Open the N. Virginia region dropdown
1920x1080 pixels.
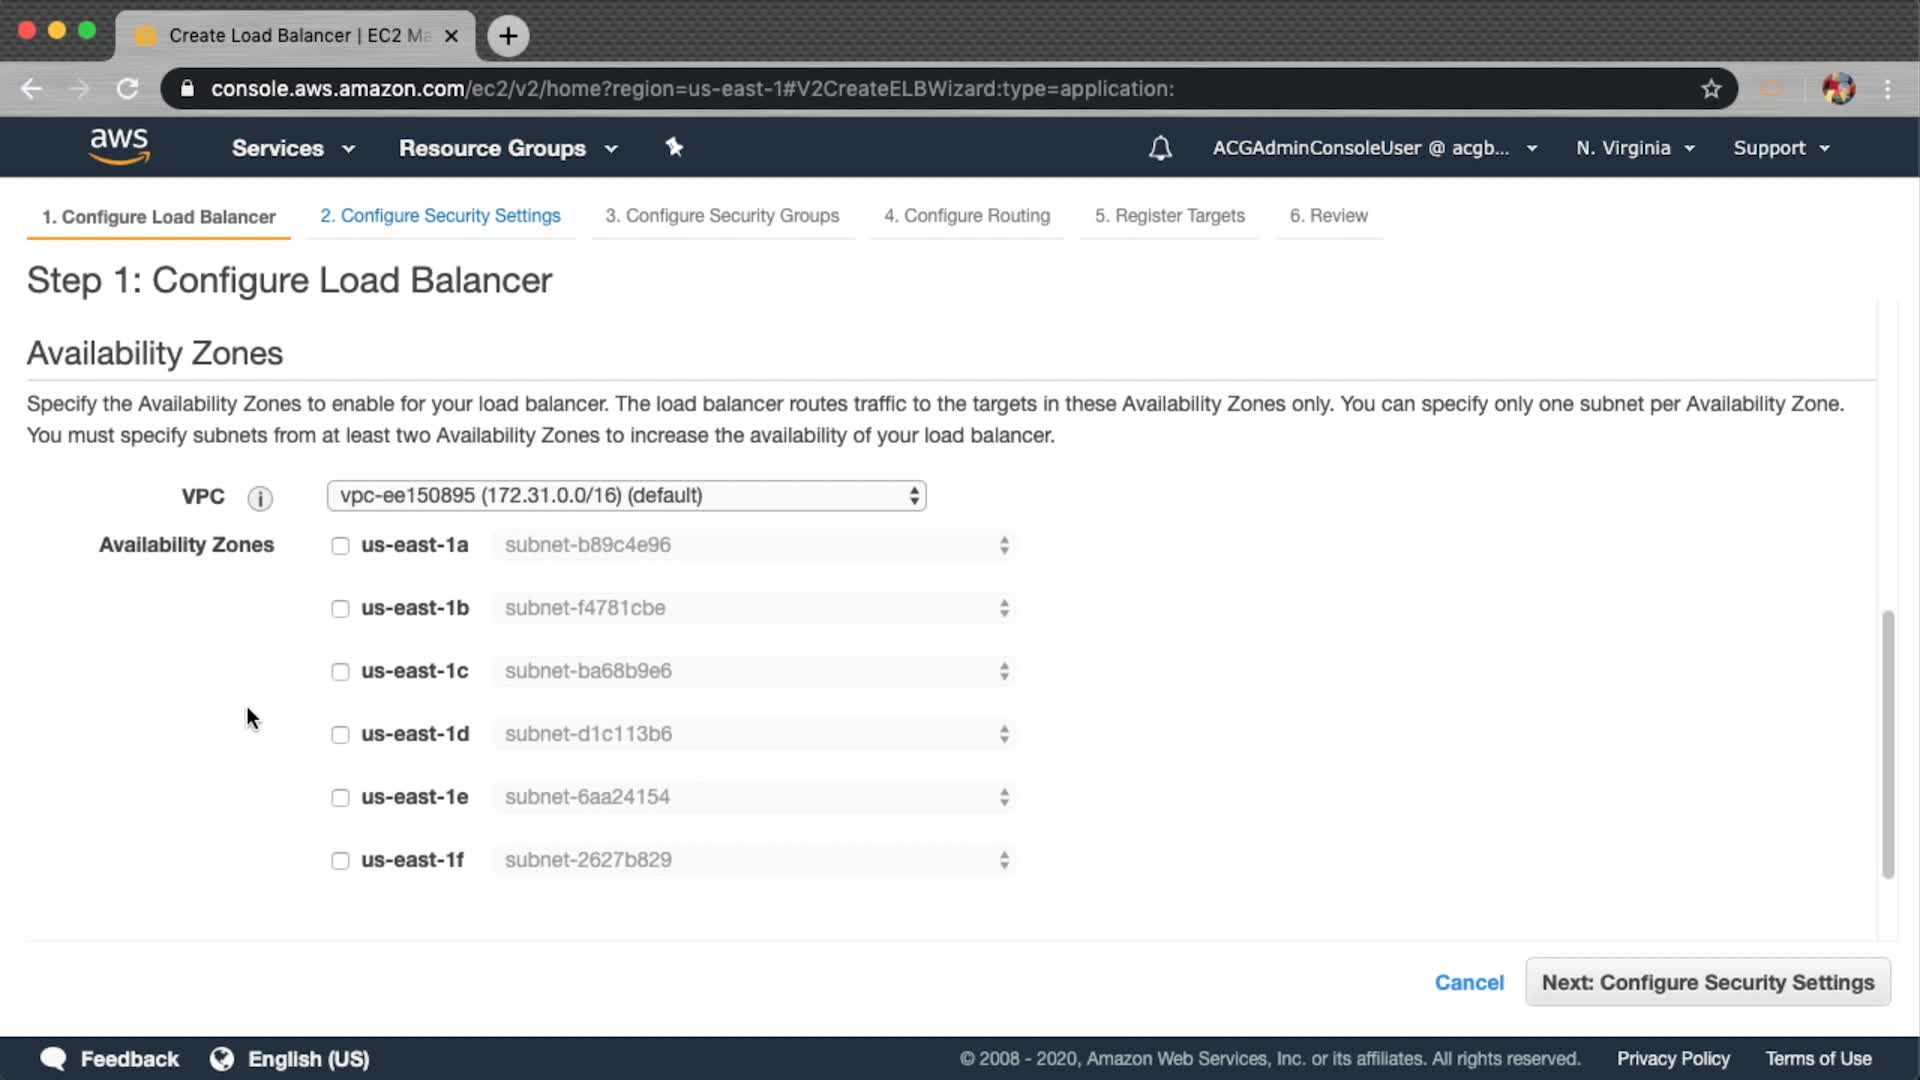point(1634,148)
